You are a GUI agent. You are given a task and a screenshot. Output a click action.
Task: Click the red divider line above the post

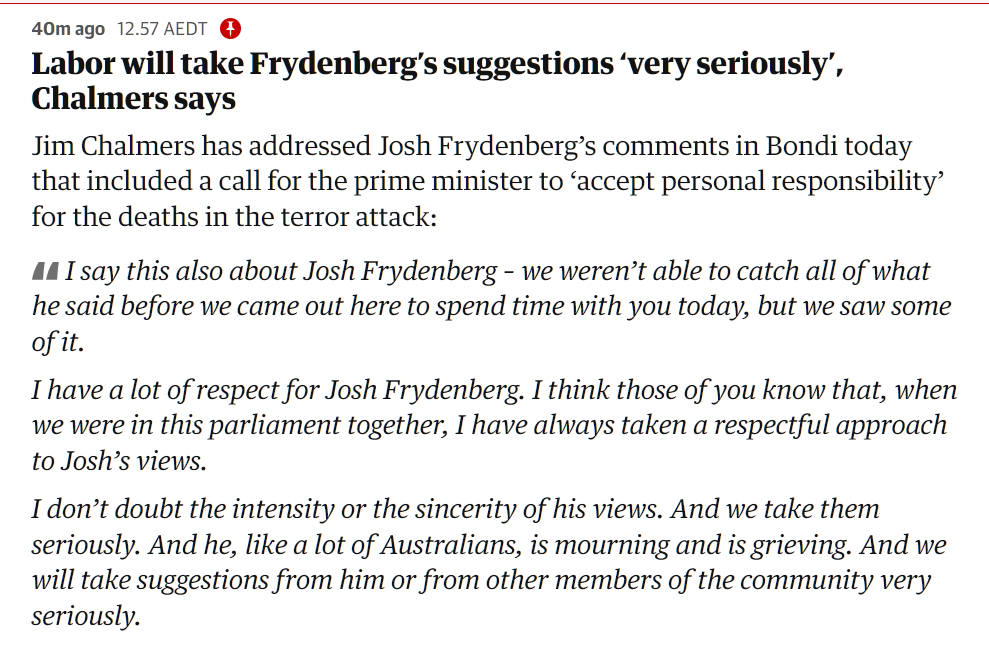(x=494, y=4)
